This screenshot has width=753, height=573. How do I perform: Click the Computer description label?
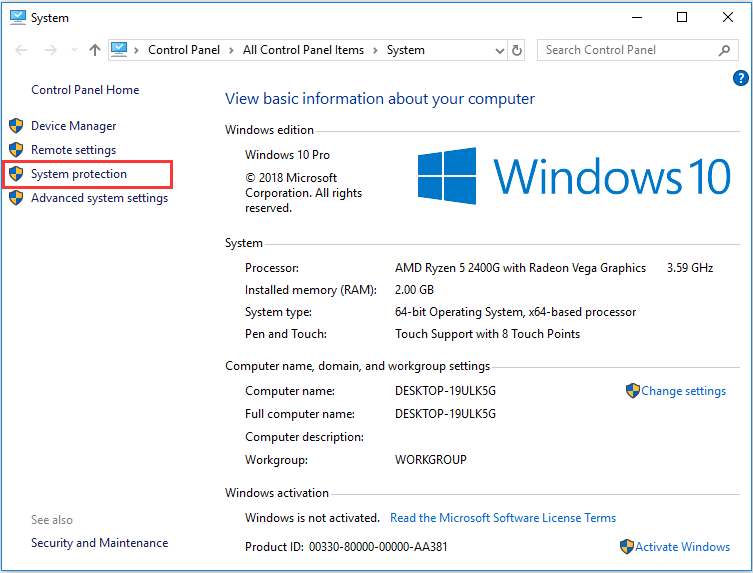click(304, 437)
